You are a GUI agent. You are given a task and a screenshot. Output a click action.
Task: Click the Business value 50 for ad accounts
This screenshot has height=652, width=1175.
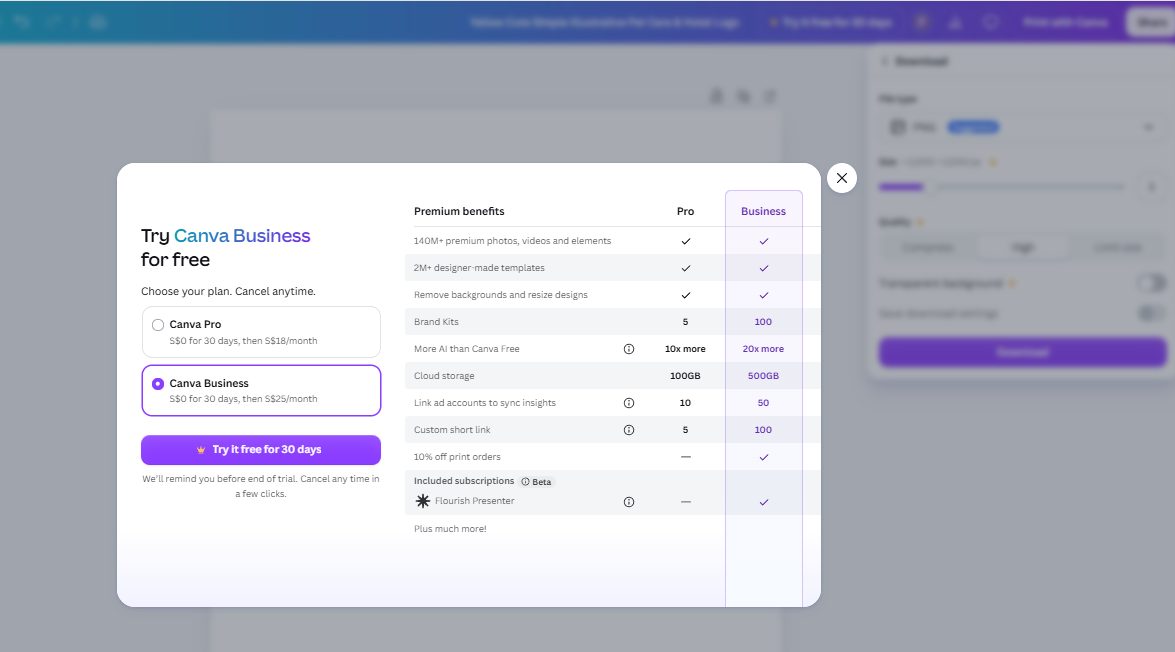(x=763, y=403)
